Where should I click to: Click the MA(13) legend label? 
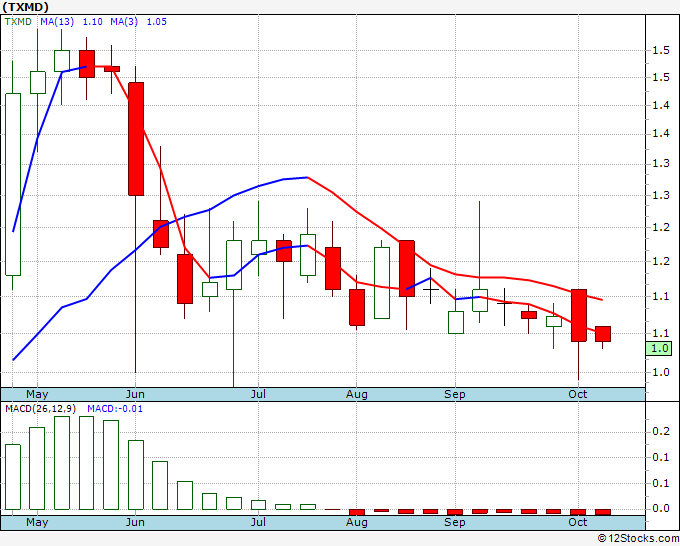click(57, 22)
